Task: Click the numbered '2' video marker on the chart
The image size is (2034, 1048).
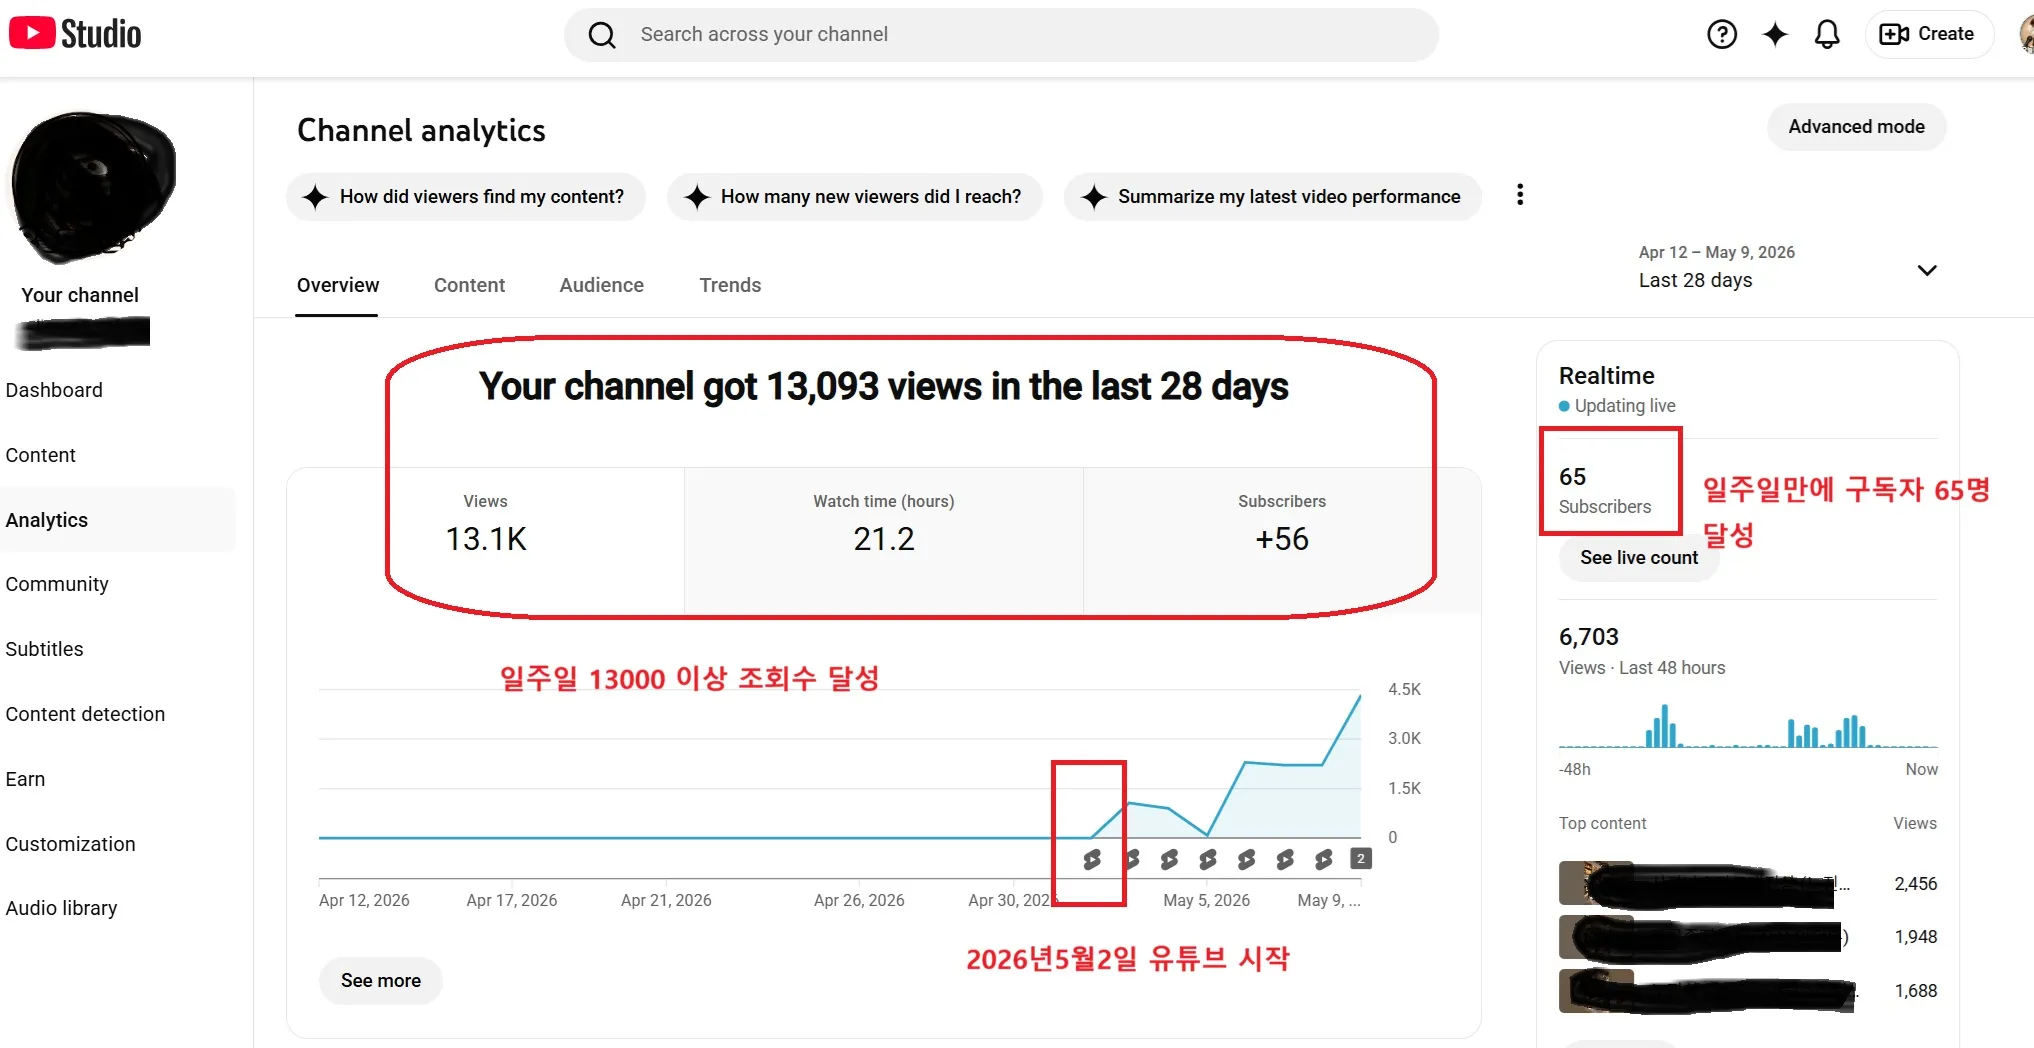Action: coord(1361,859)
